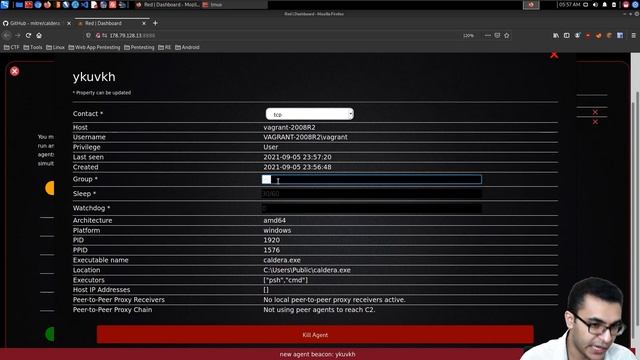The height and width of the screenshot is (360, 640).
Task: Select the host value vagrant-2008R2
Action: point(289,127)
